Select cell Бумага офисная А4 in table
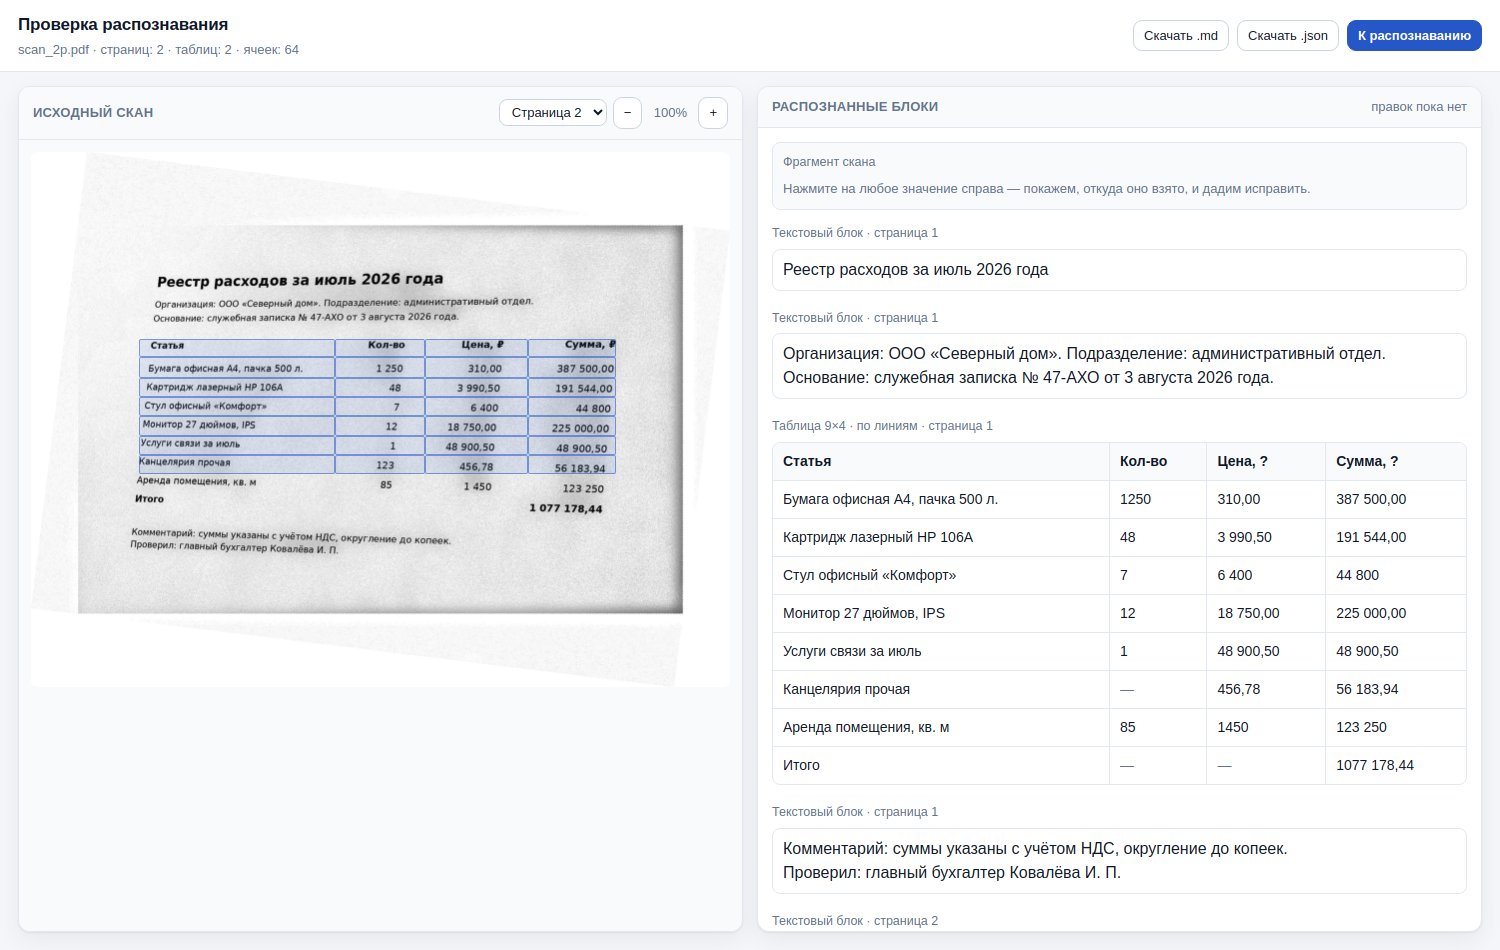This screenshot has width=1500, height=950. click(x=940, y=499)
